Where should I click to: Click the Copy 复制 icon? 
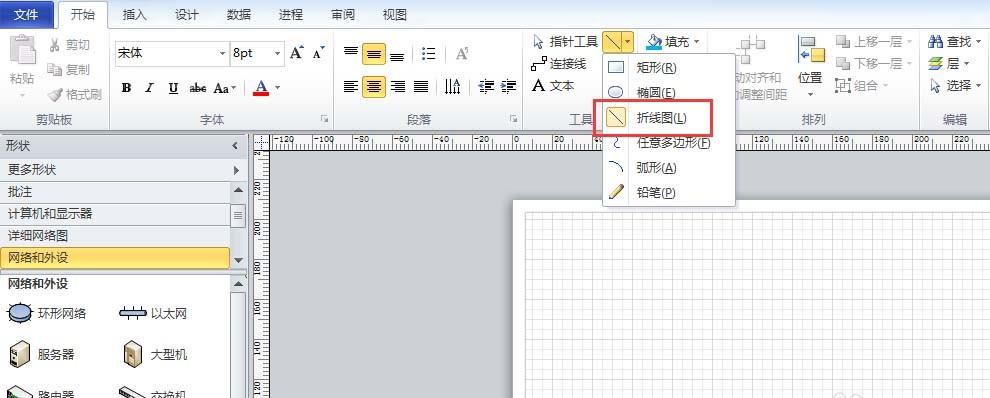point(54,69)
